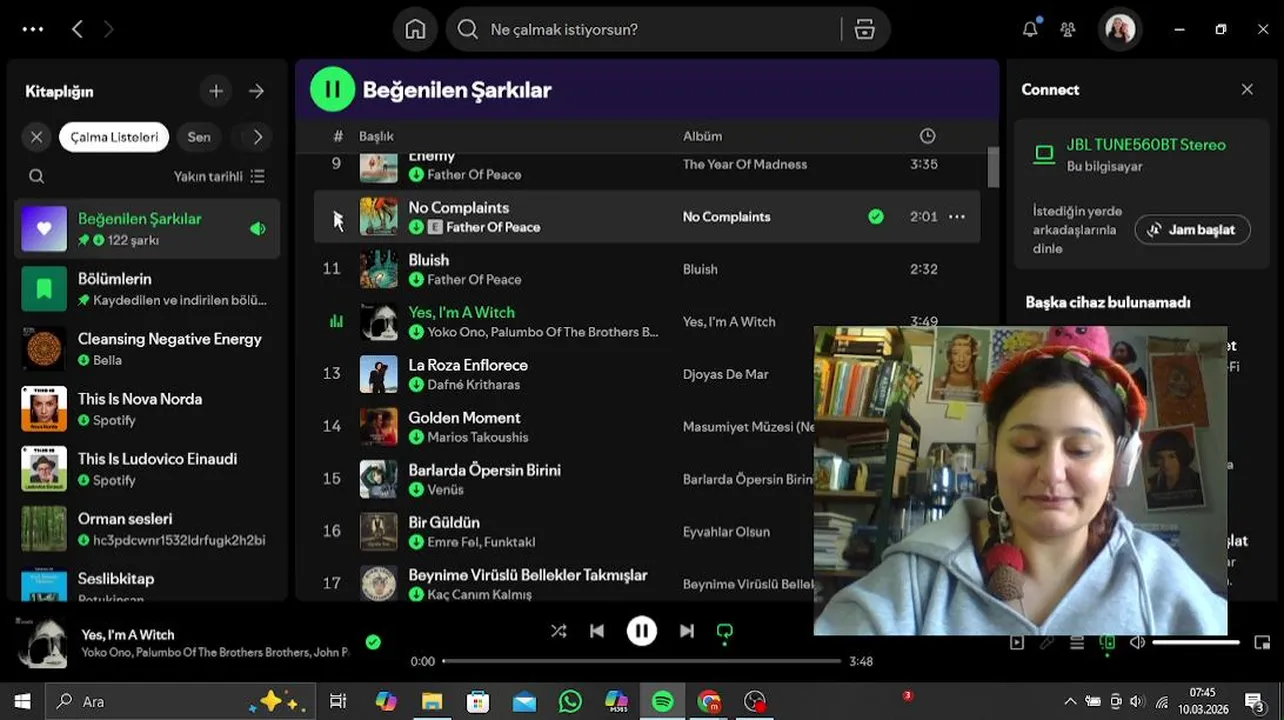Toggle the Connect to a device icon
1284x720 pixels.
tap(1107, 643)
